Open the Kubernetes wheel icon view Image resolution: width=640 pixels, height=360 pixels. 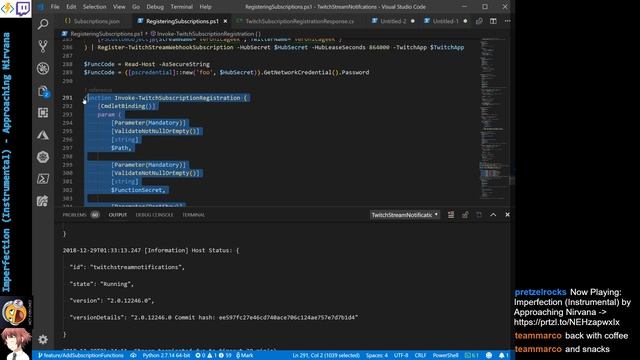click(43, 157)
